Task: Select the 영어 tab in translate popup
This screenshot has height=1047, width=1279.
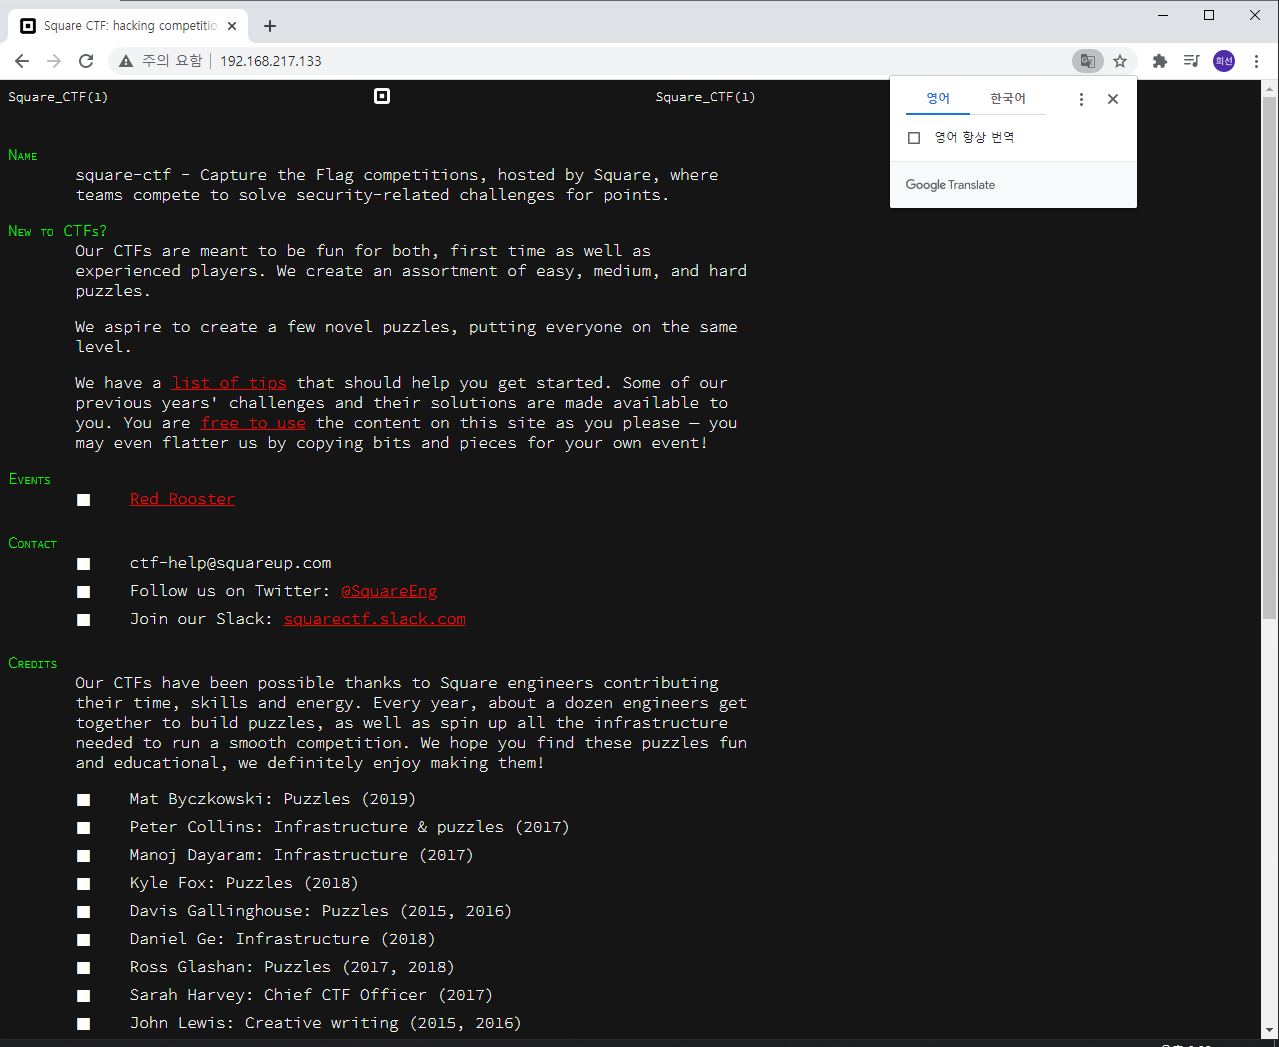Action: point(938,98)
